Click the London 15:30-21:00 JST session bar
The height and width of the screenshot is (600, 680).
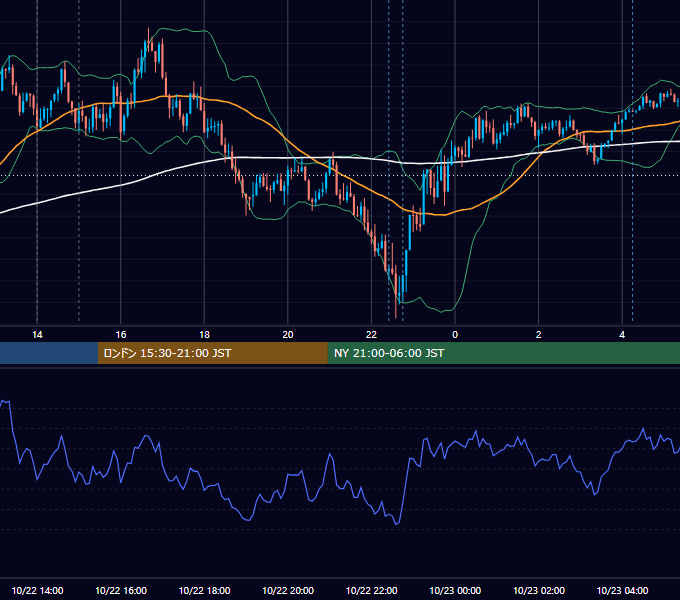pos(212,353)
